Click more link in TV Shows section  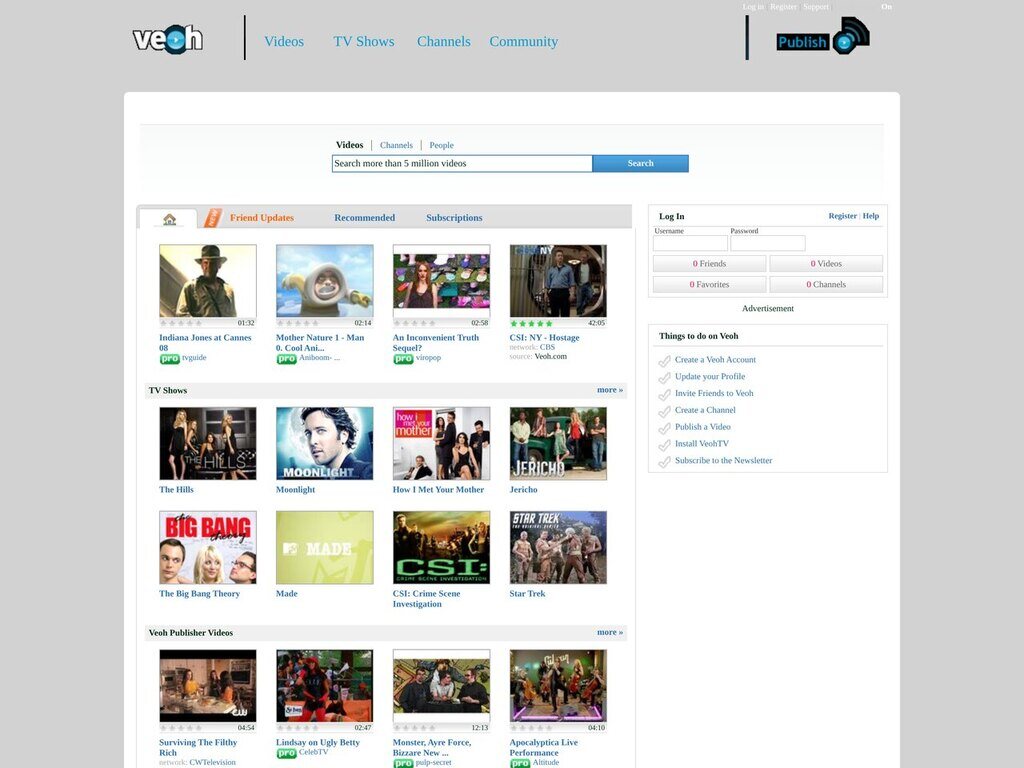pyautogui.click(x=610, y=390)
